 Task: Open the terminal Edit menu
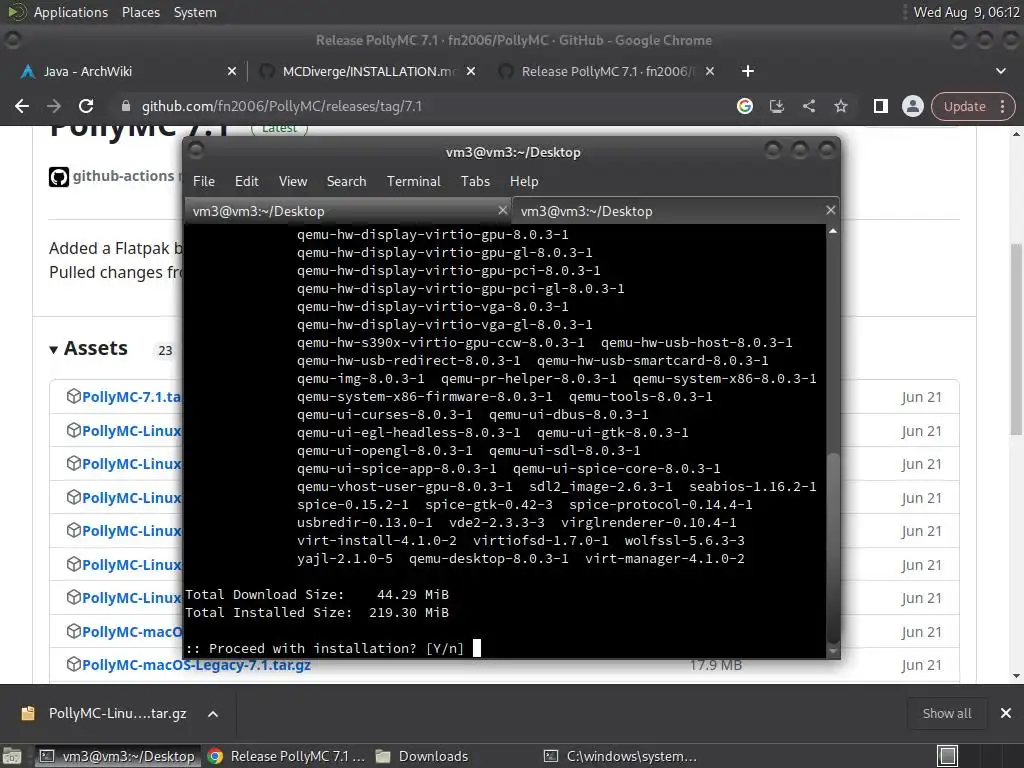click(x=246, y=182)
